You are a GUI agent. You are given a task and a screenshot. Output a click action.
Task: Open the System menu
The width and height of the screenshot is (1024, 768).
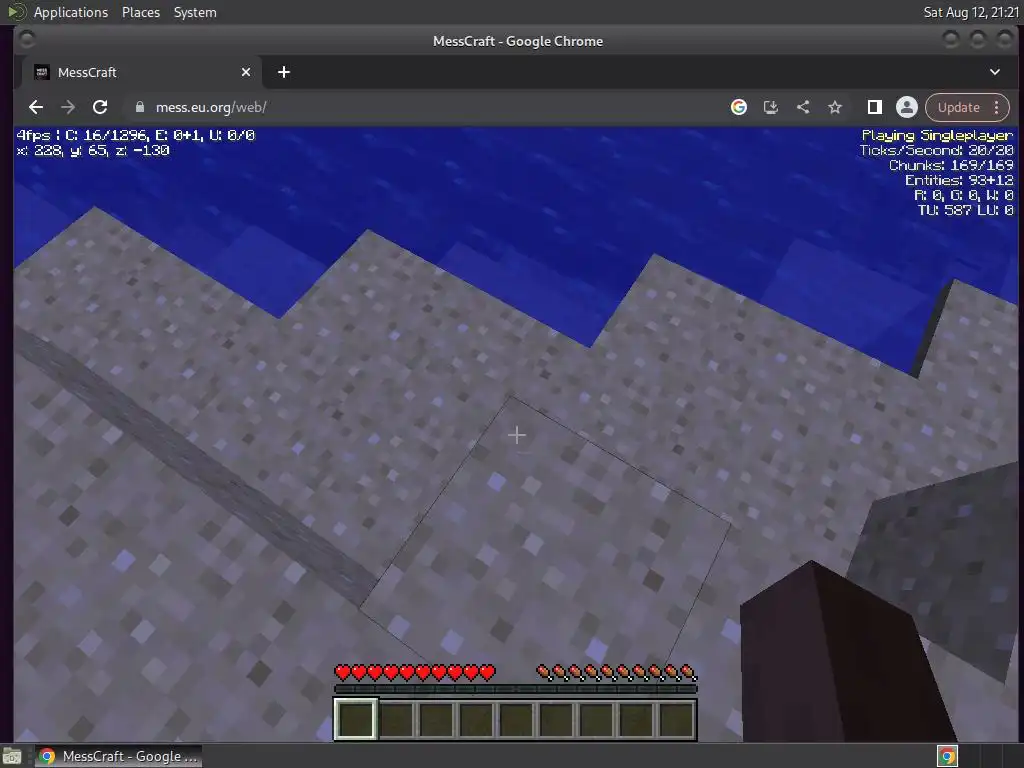(x=195, y=12)
